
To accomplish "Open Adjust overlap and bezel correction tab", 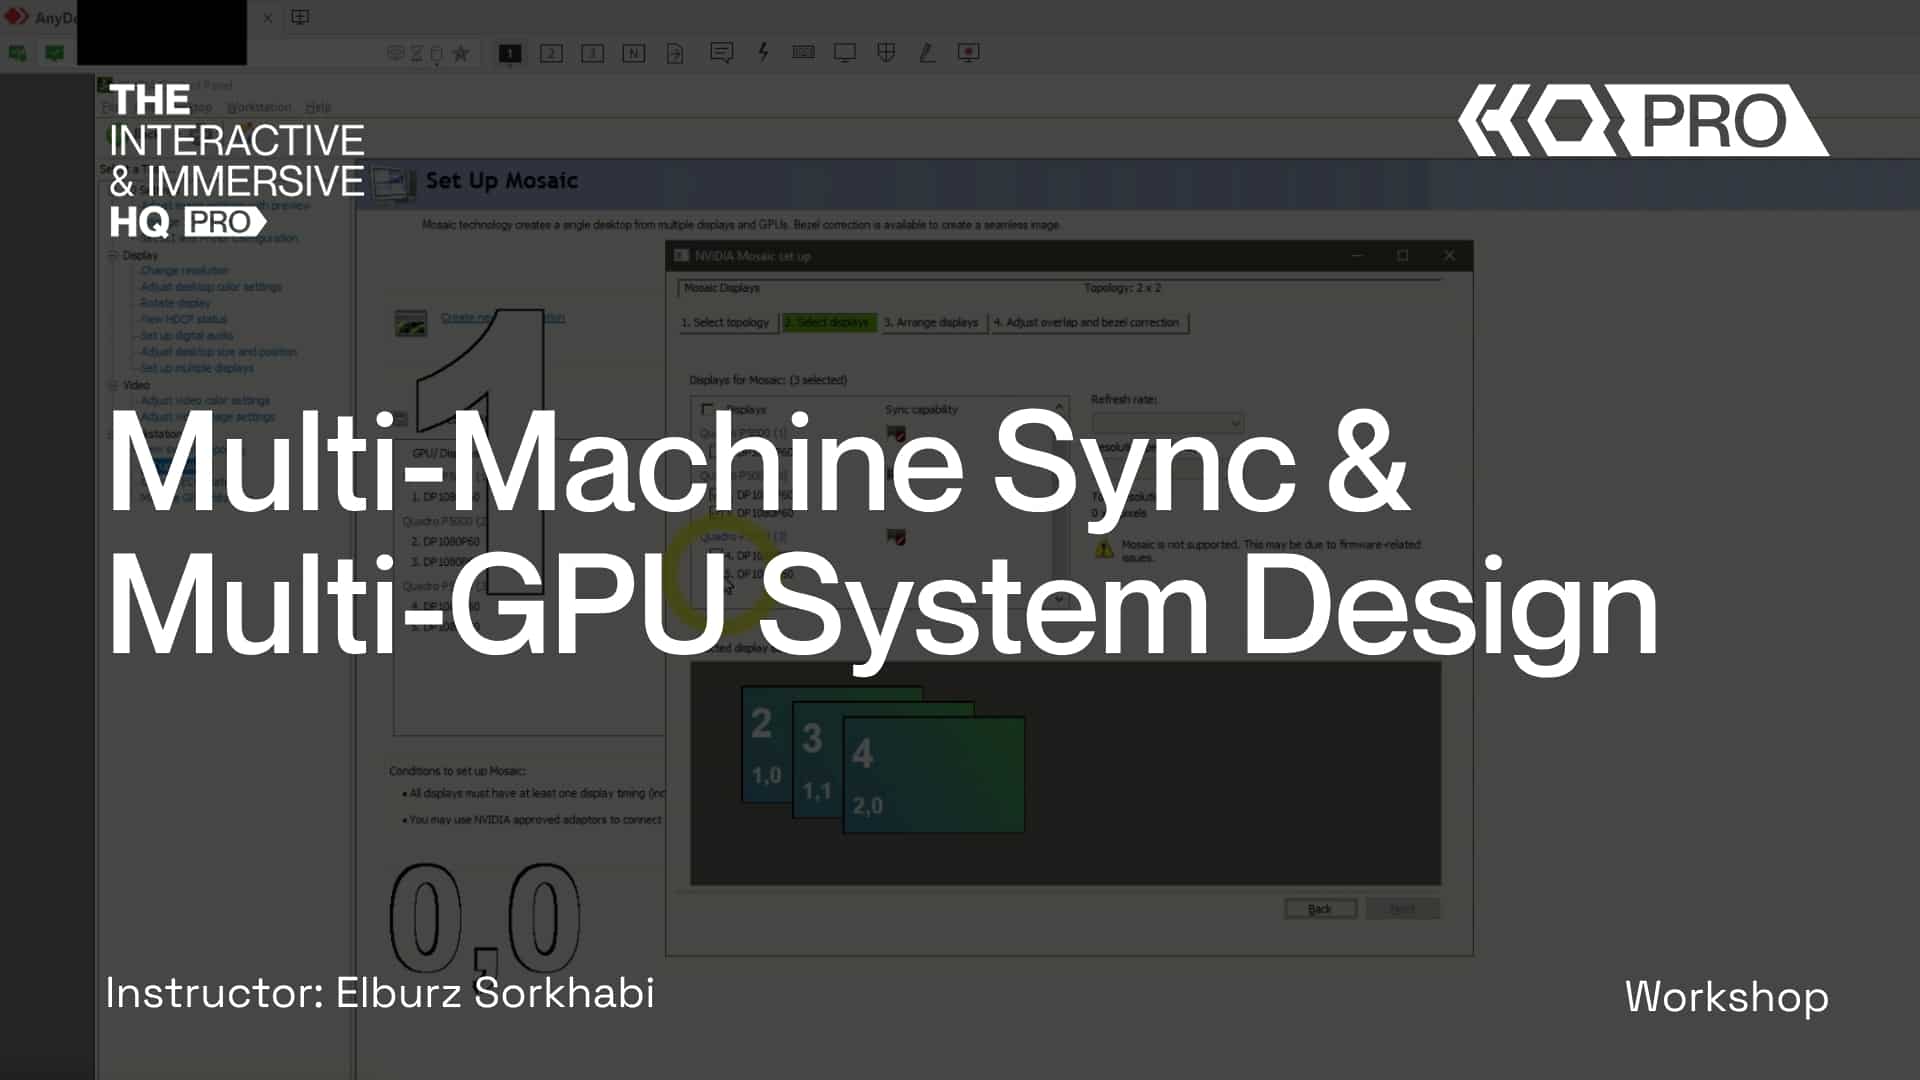I will coord(1087,323).
